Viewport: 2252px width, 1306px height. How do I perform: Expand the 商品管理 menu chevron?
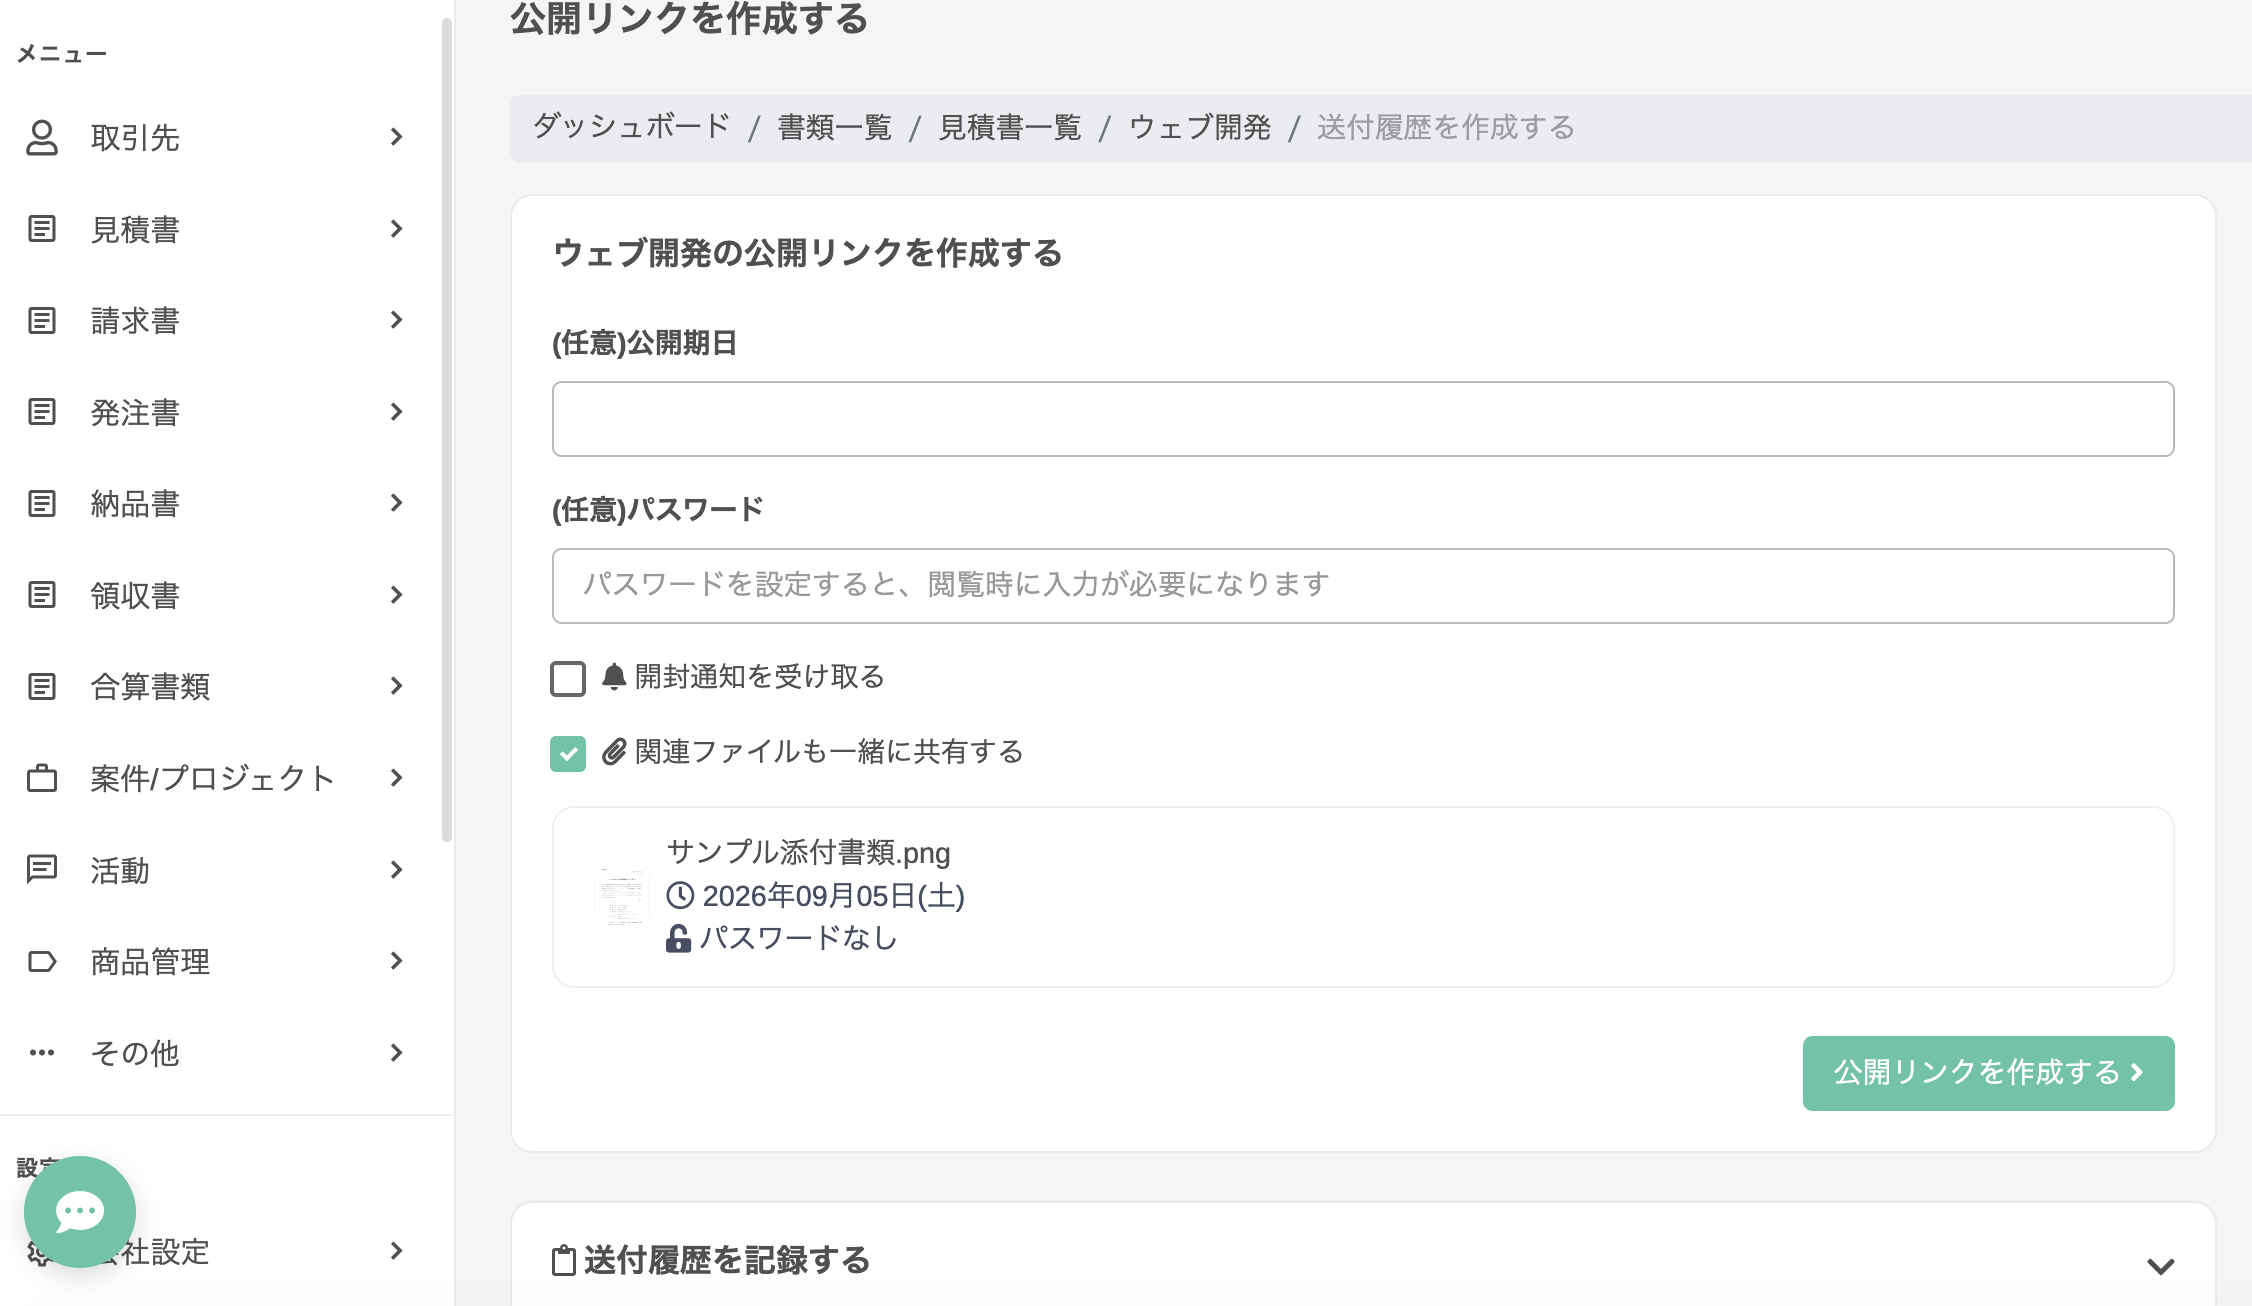[397, 961]
